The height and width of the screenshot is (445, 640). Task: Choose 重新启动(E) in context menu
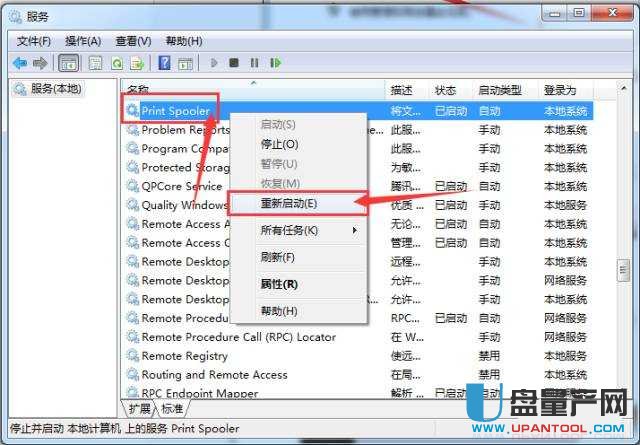click(289, 203)
